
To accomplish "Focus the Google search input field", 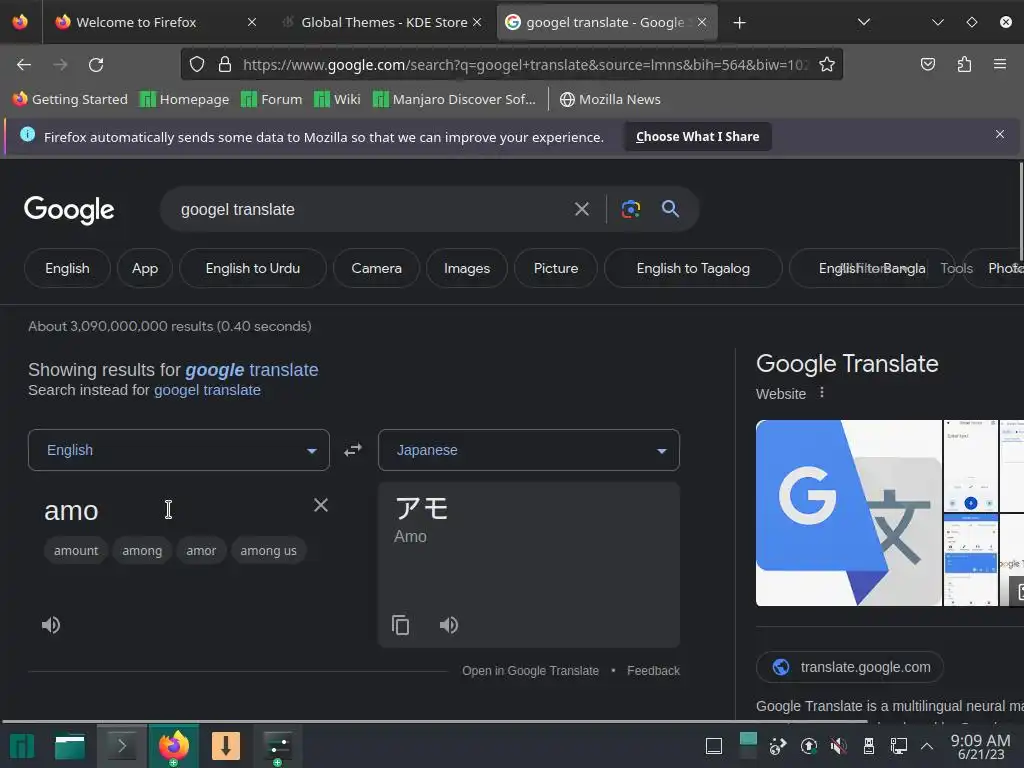I will tap(369, 209).
